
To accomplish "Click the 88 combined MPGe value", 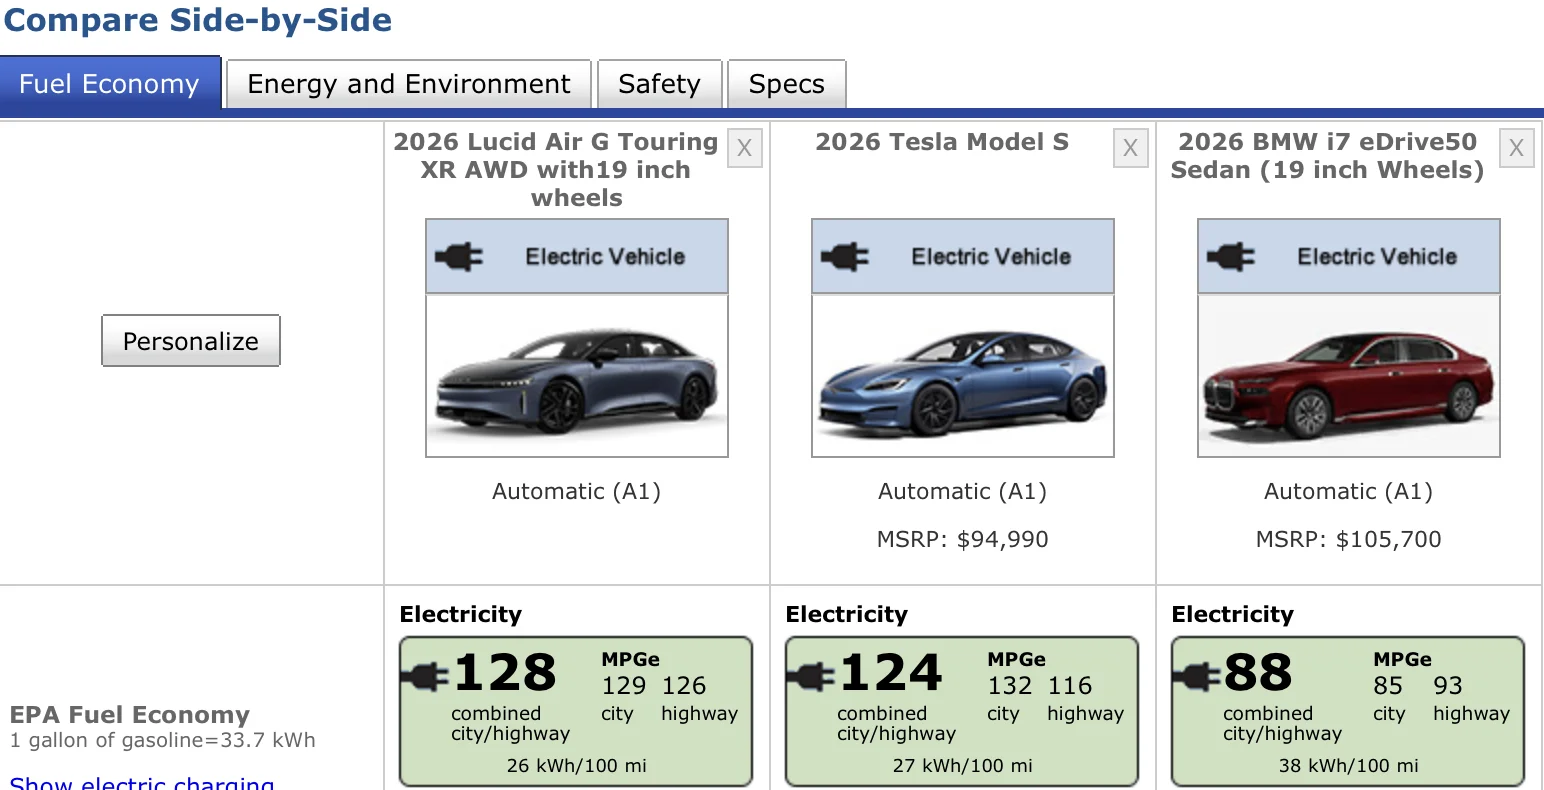I will coord(1258,673).
